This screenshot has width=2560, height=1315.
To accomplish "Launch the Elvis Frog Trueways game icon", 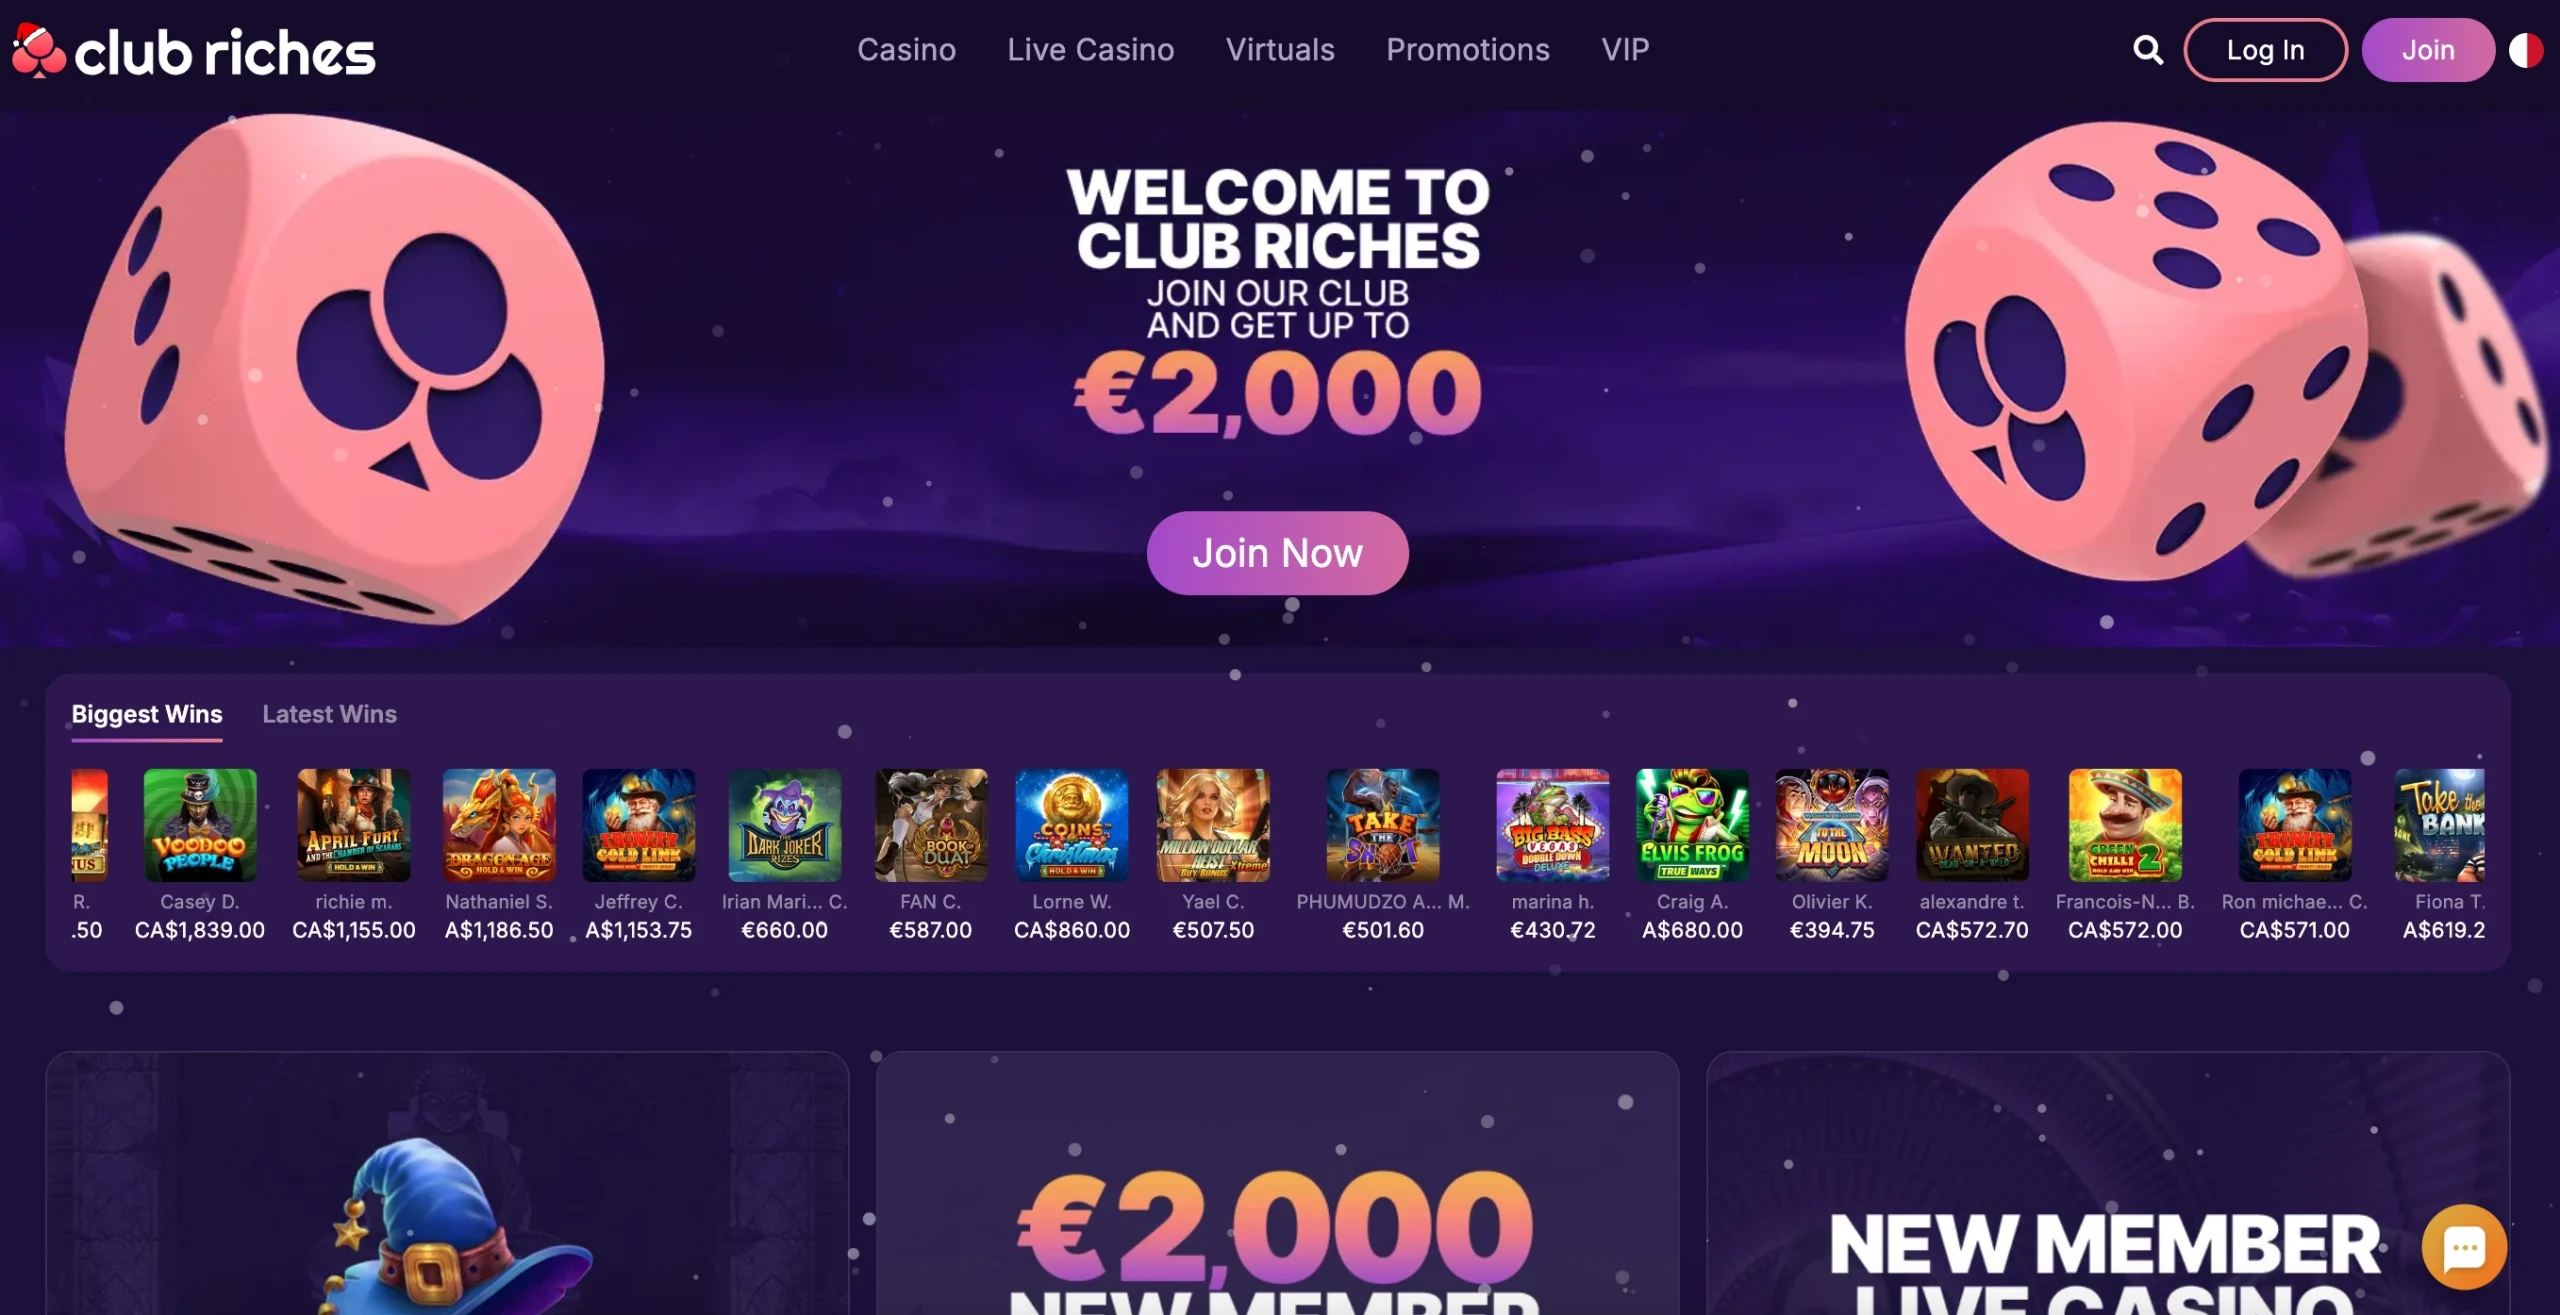I will [x=1692, y=825].
